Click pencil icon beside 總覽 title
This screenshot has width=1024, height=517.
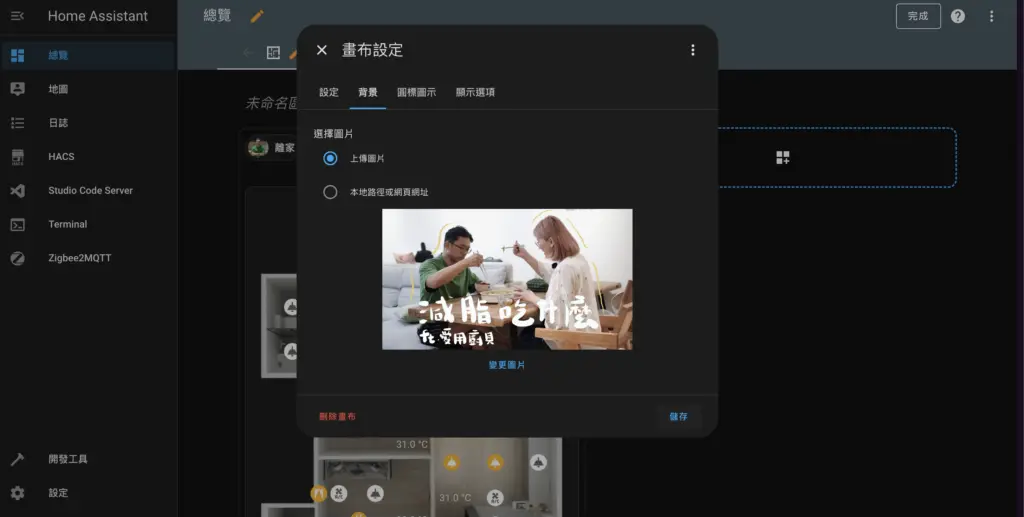(x=257, y=16)
